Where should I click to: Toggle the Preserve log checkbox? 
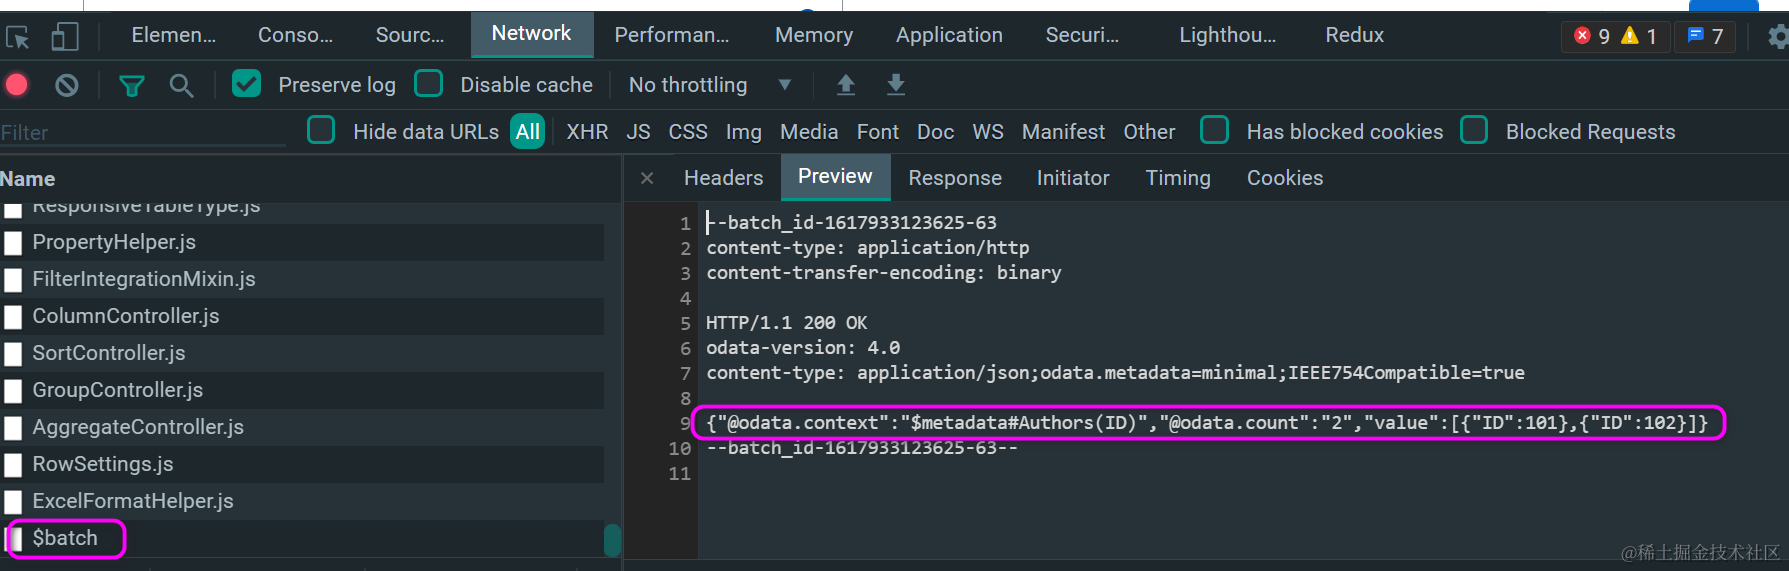pyautogui.click(x=246, y=83)
